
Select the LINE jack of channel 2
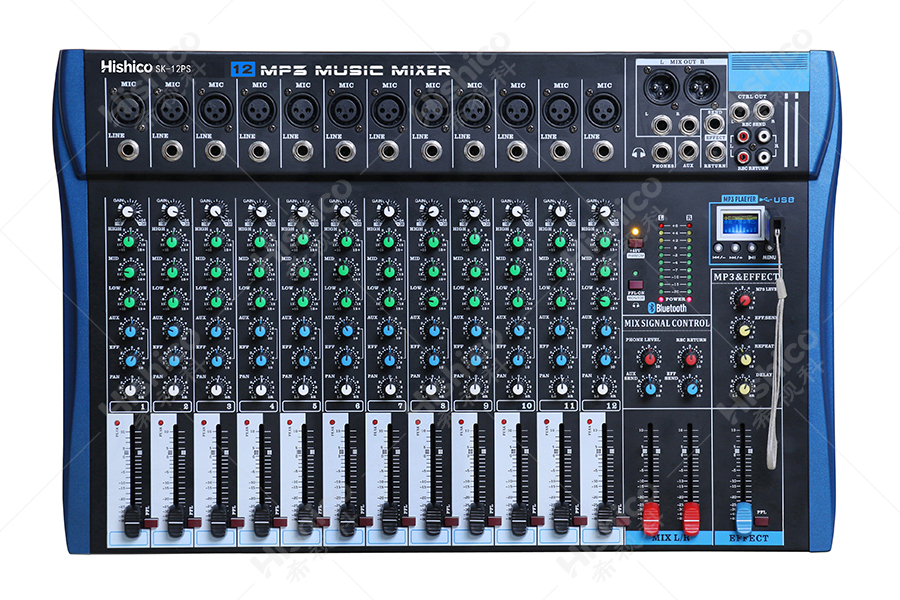pos(172,150)
